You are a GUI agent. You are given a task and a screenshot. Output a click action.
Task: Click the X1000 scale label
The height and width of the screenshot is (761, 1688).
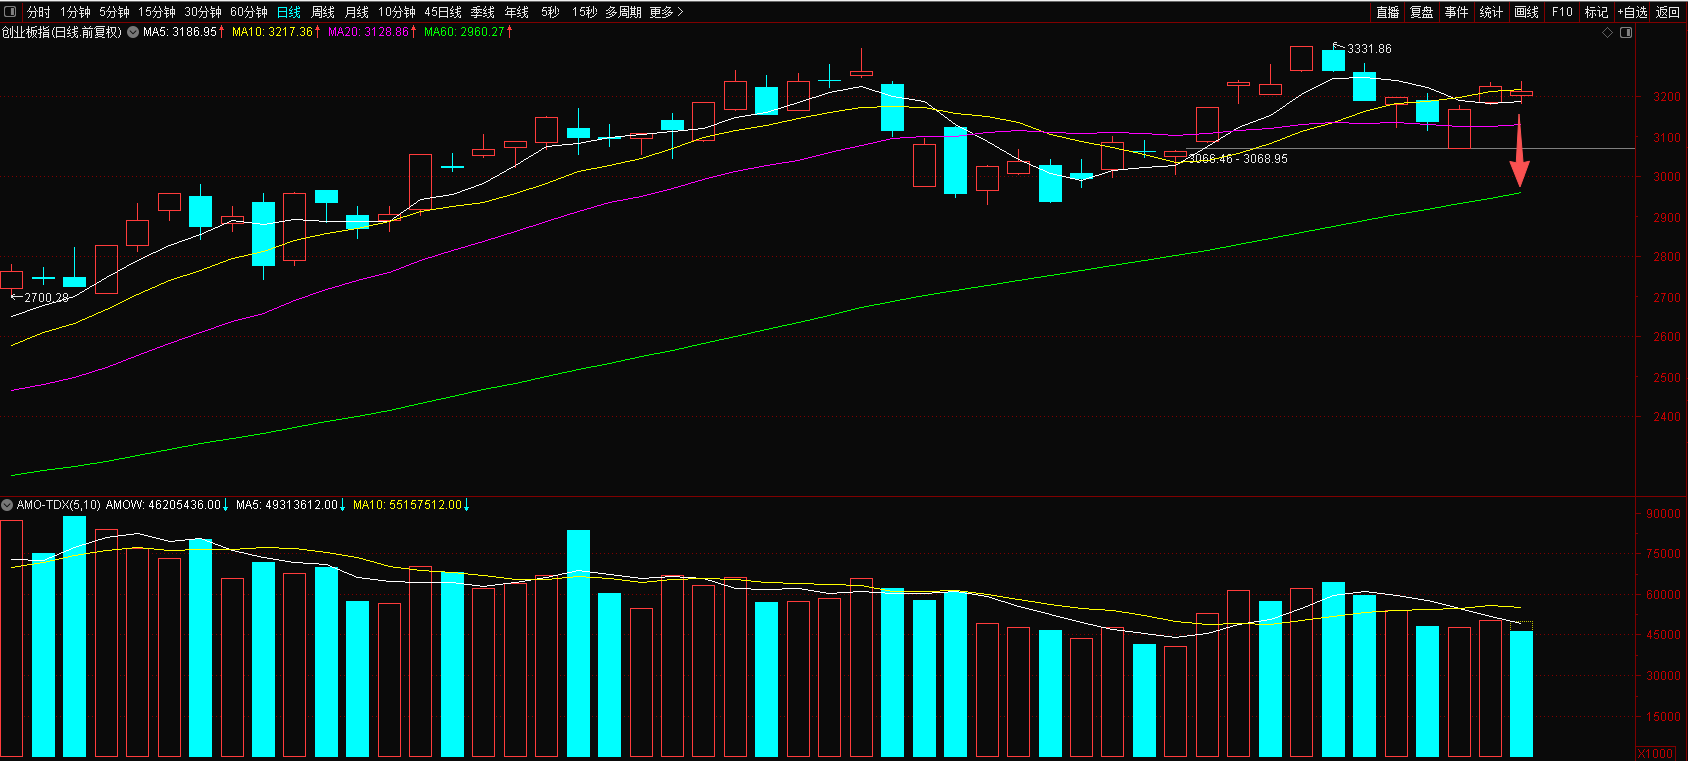click(x=1655, y=753)
